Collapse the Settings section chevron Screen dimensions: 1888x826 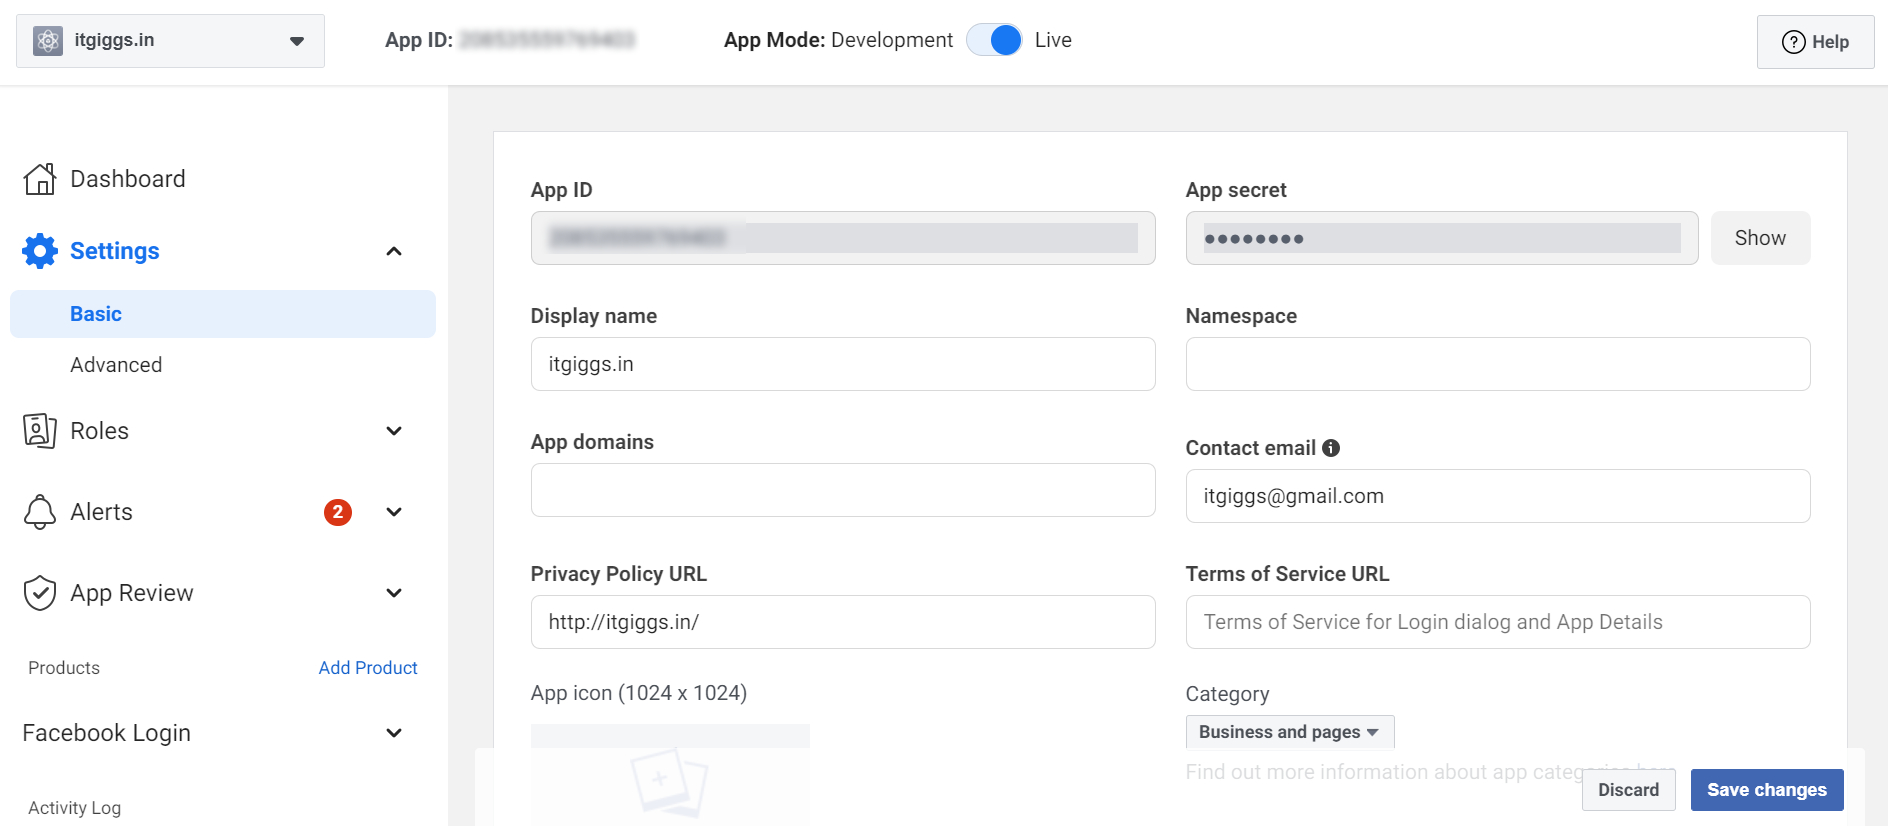point(394,251)
